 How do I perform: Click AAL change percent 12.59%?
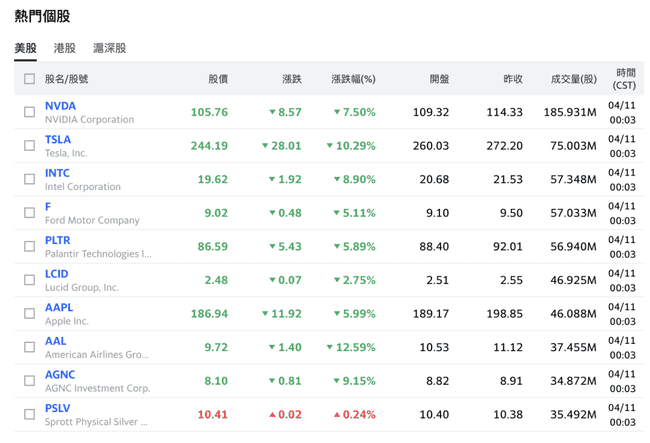[351, 347]
